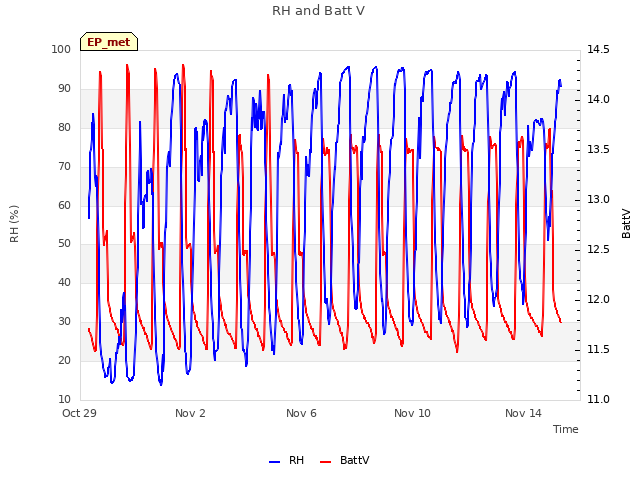Image resolution: width=640 pixels, height=480 pixels.
Task: Click the '70' RH axis tick label
Action: (64, 167)
